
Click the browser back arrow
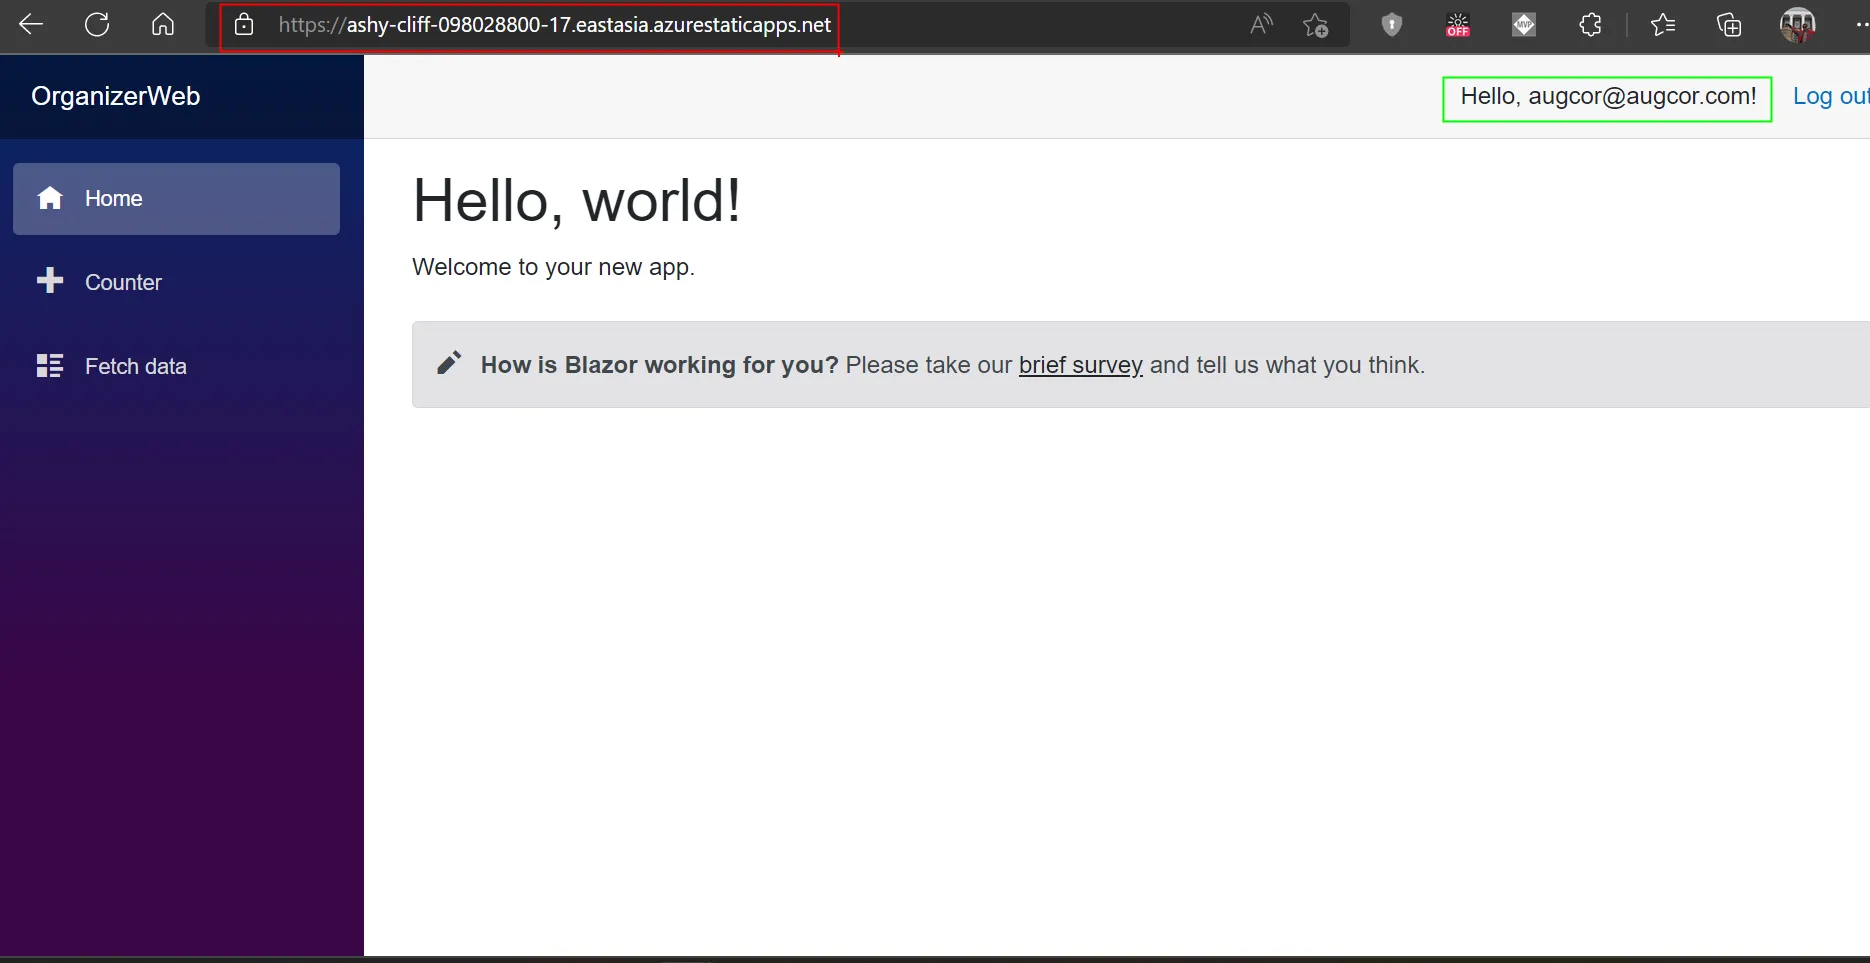click(x=31, y=25)
